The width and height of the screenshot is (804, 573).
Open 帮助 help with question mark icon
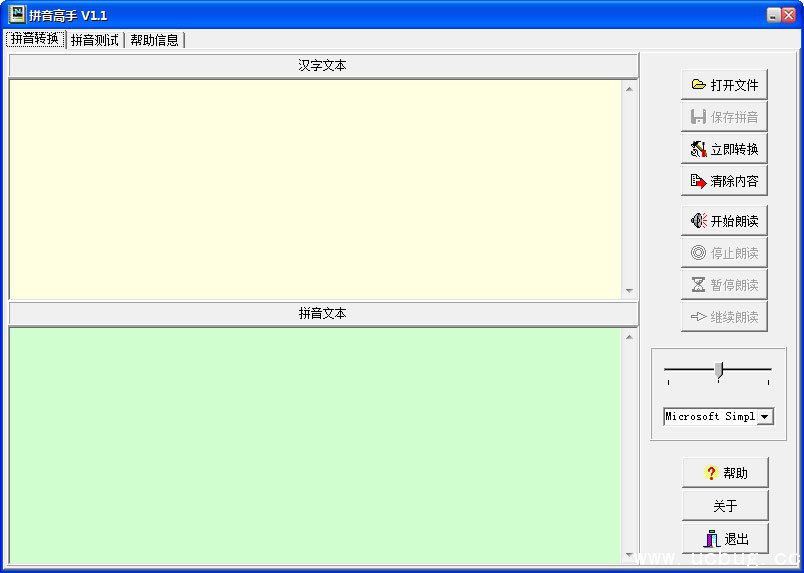[x=724, y=473]
